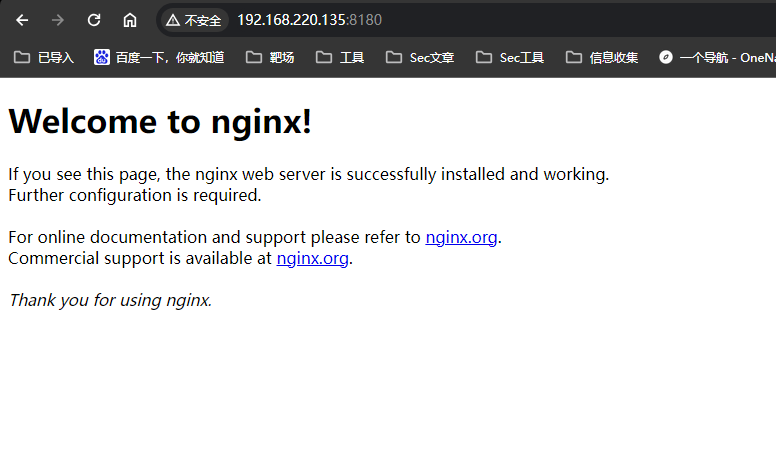
Task: Click the 'Further configuration is required.' text
Action: pyautogui.click(x=135, y=195)
